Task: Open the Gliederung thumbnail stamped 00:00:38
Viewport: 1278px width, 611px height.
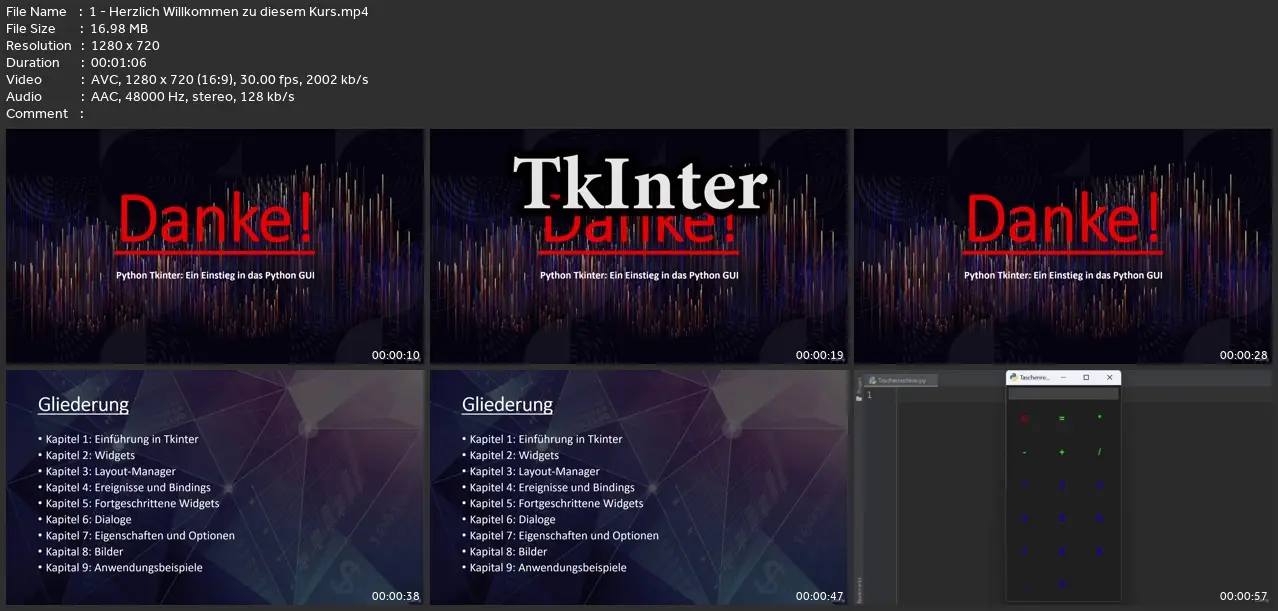Action: pyautogui.click(x=215, y=487)
